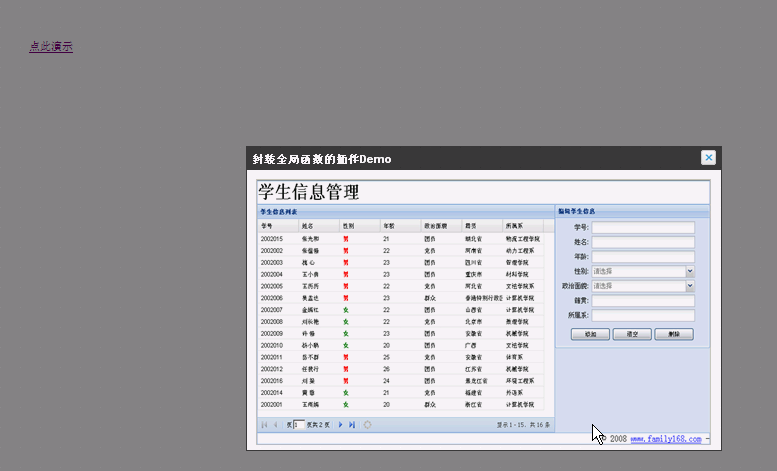Click the grid display count status text

point(523,425)
